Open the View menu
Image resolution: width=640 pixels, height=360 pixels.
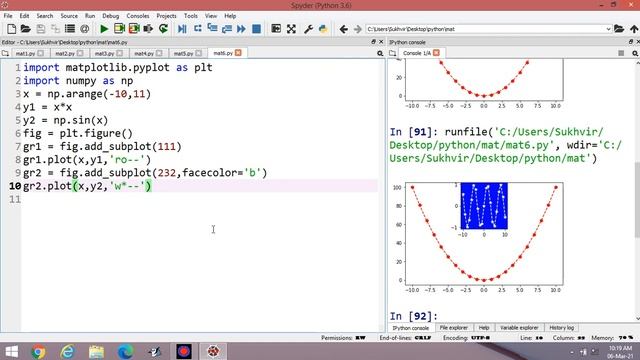click(211, 16)
